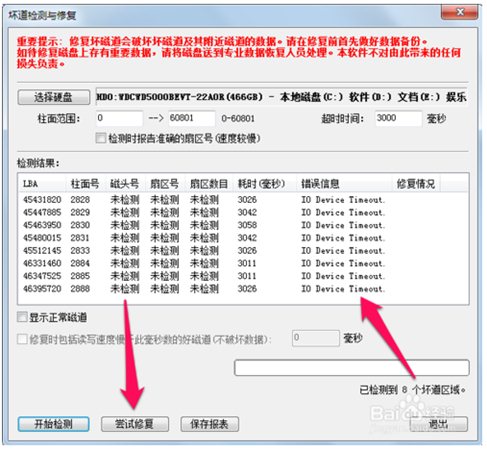487x450 pixels.
Task: Click the 磁头号 column header
Action: (125, 184)
